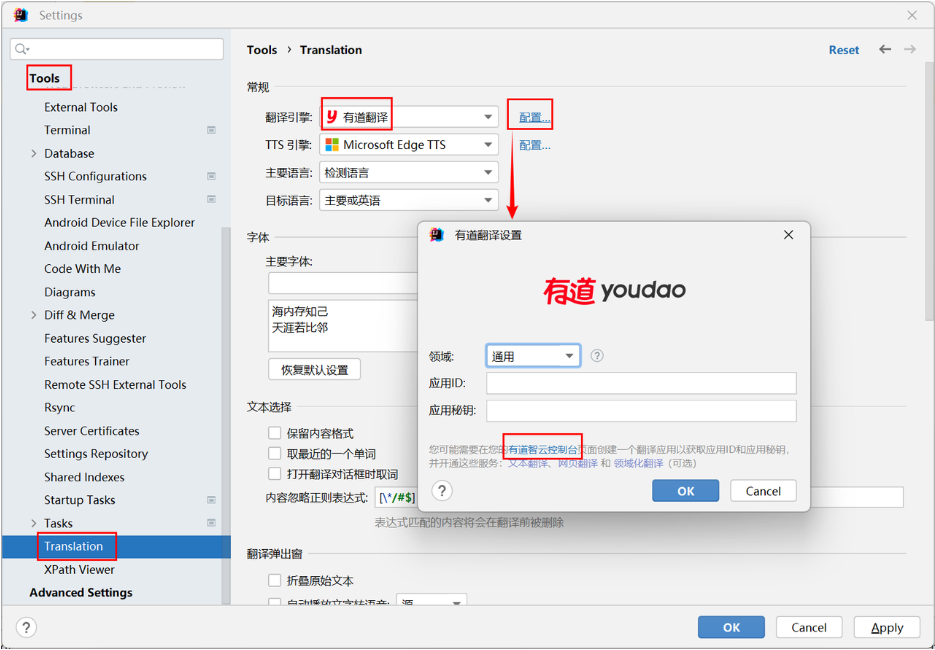The image size is (935, 650).
Task: Click 配置... link next to 翻译引擎
Action: click(x=534, y=117)
